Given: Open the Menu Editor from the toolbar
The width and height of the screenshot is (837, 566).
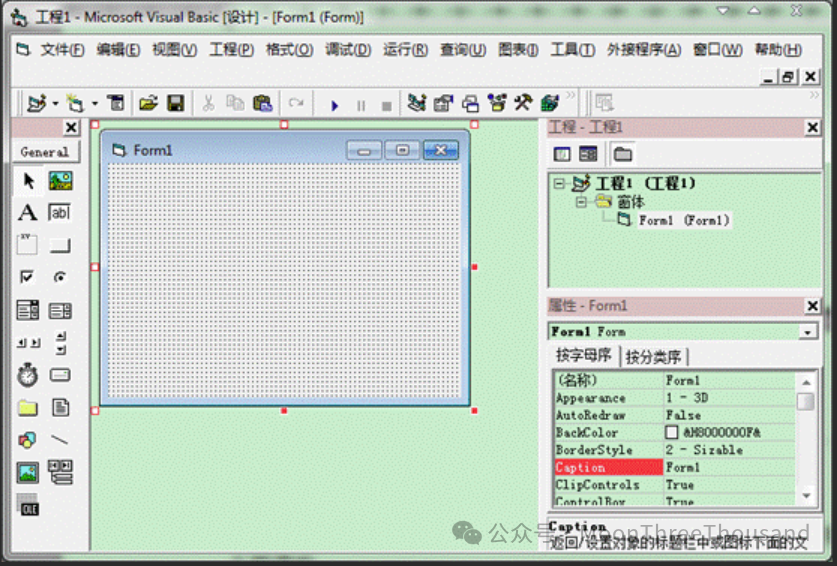Looking at the screenshot, I should click(116, 103).
